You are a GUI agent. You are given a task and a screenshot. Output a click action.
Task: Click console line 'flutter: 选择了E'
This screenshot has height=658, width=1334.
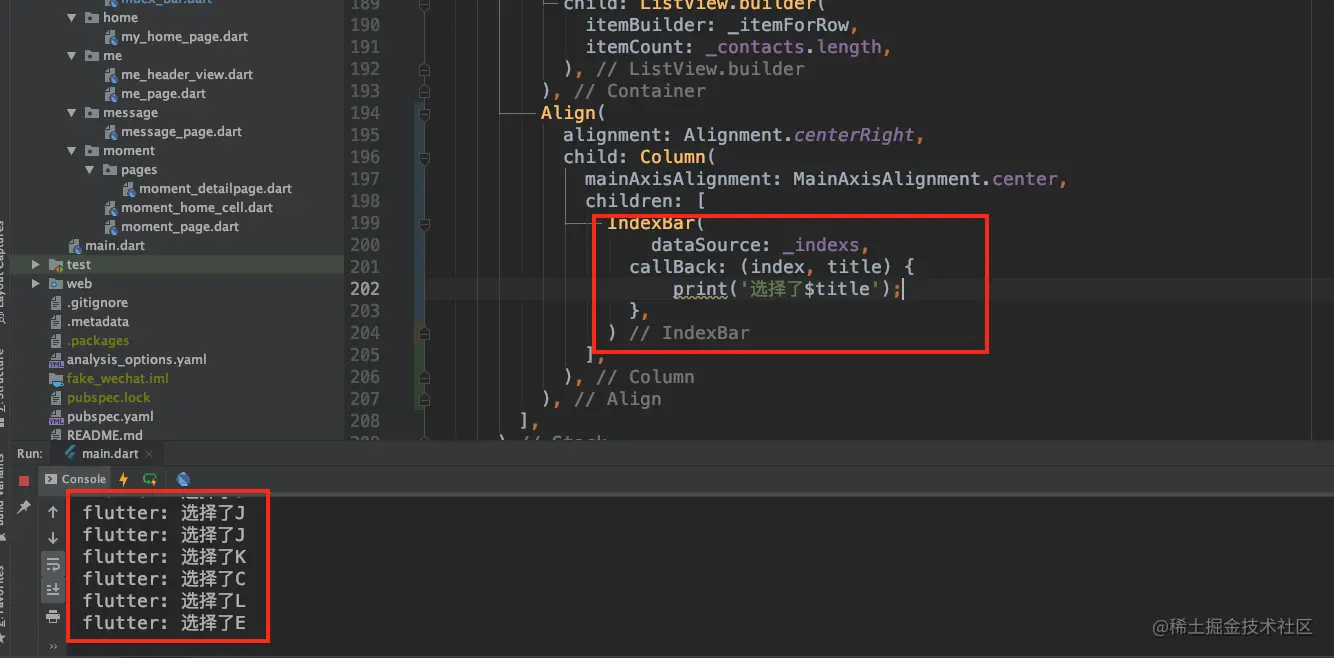164,623
